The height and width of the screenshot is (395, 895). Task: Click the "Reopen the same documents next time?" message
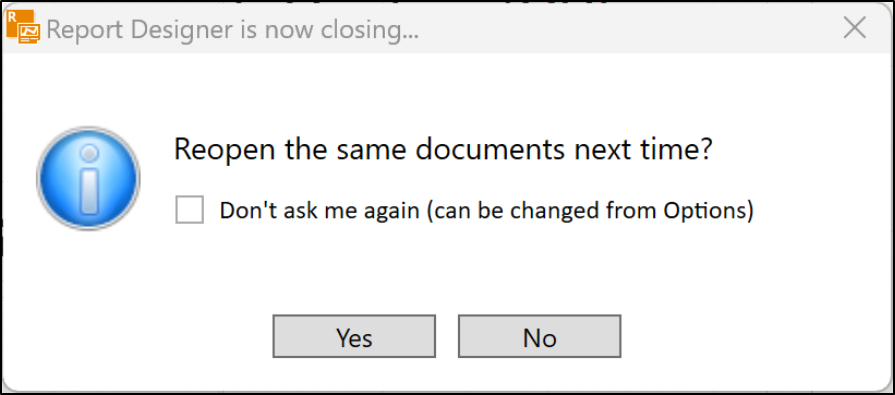pyautogui.click(x=443, y=150)
